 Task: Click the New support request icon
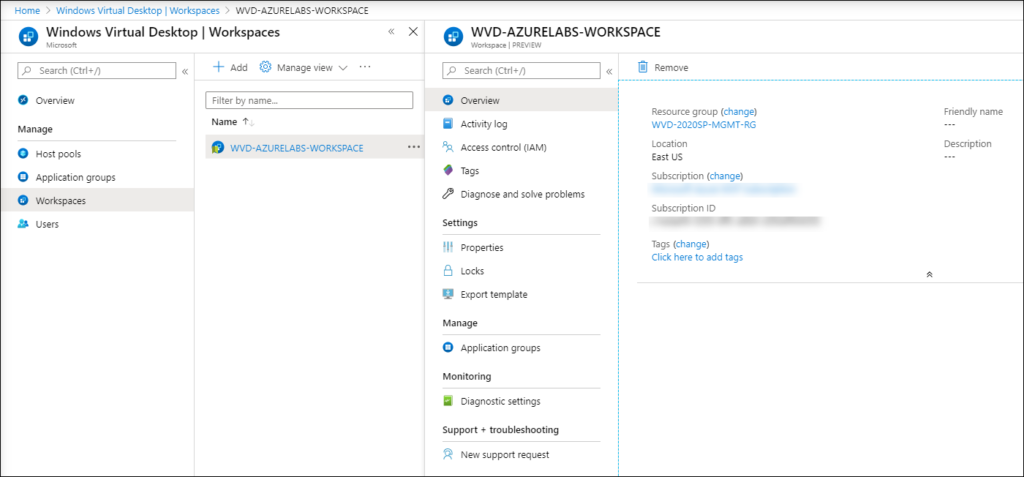447,455
